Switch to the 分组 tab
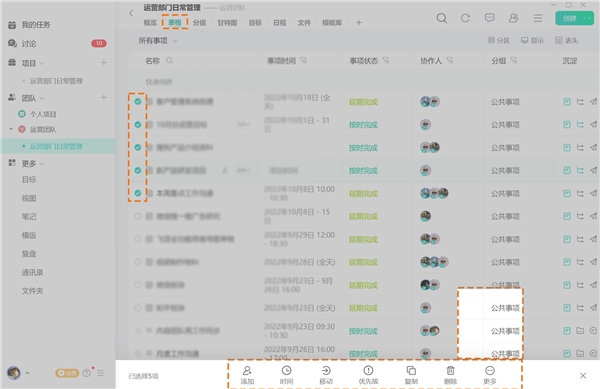The height and width of the screenshot is (389, 600). (199, 23)
